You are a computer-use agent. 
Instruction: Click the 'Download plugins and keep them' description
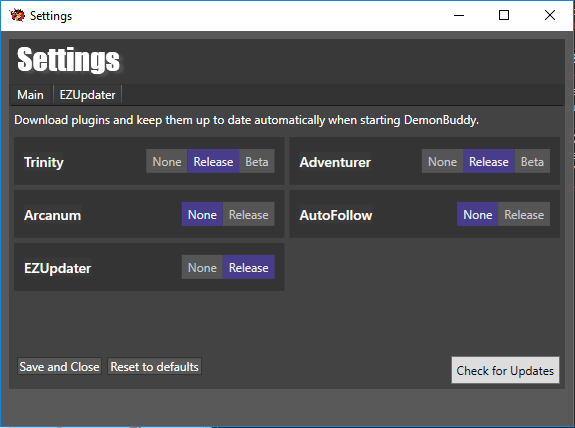point(246,120)
